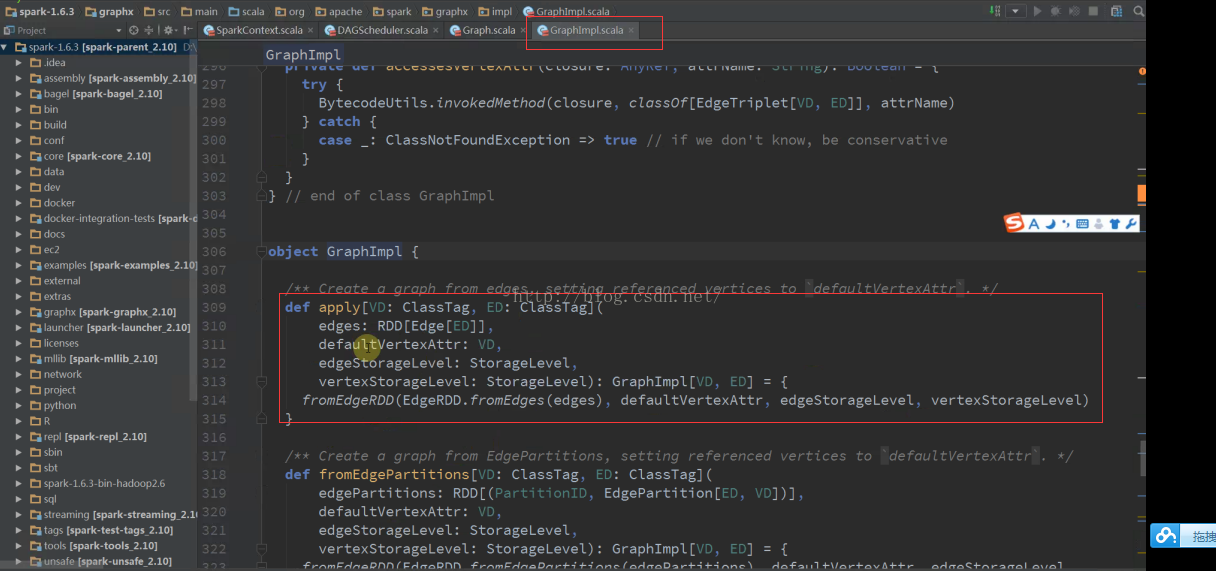Expand the graphx module tree arrow

(19, 312)
